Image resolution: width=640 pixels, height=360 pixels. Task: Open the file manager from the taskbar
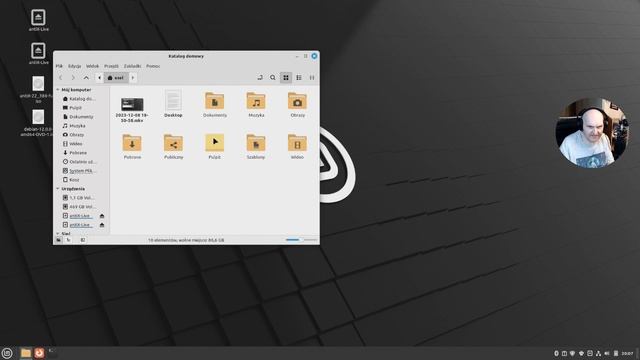point(26,353)
